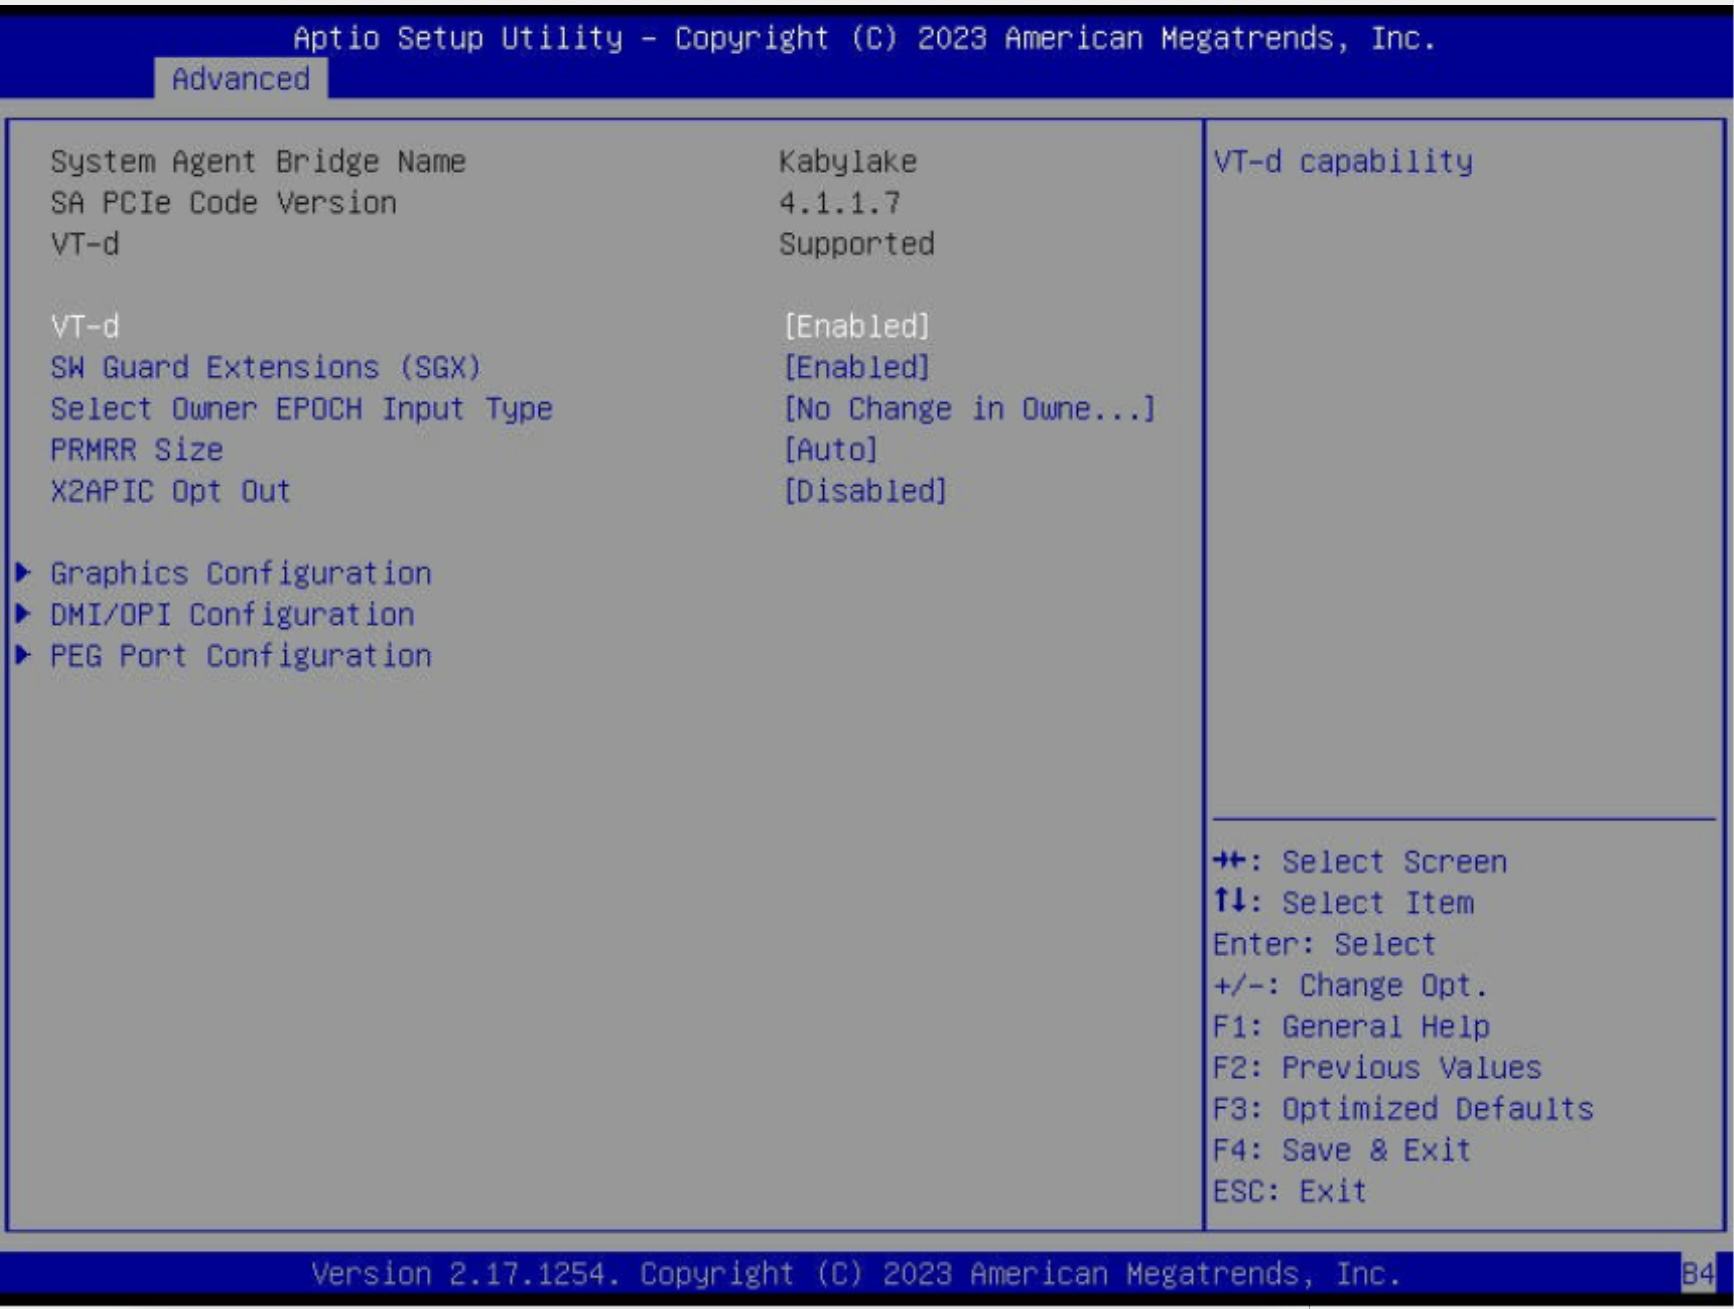Screen dimensions: 1734x1309
Task: Click the Version 2.17.1254 footer text
Action: coord(856,1273)
